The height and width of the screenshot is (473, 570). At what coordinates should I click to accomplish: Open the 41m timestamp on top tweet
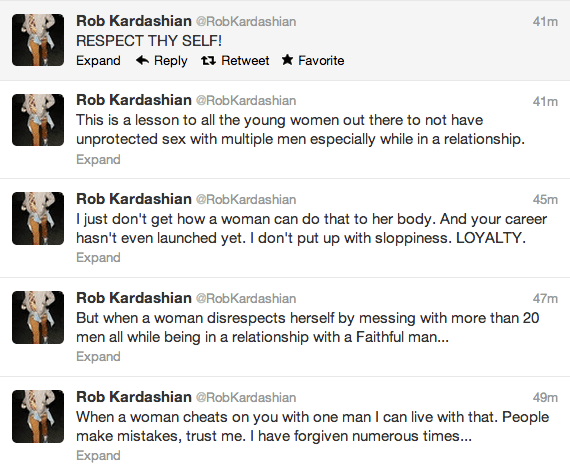(x=545, y=22)
